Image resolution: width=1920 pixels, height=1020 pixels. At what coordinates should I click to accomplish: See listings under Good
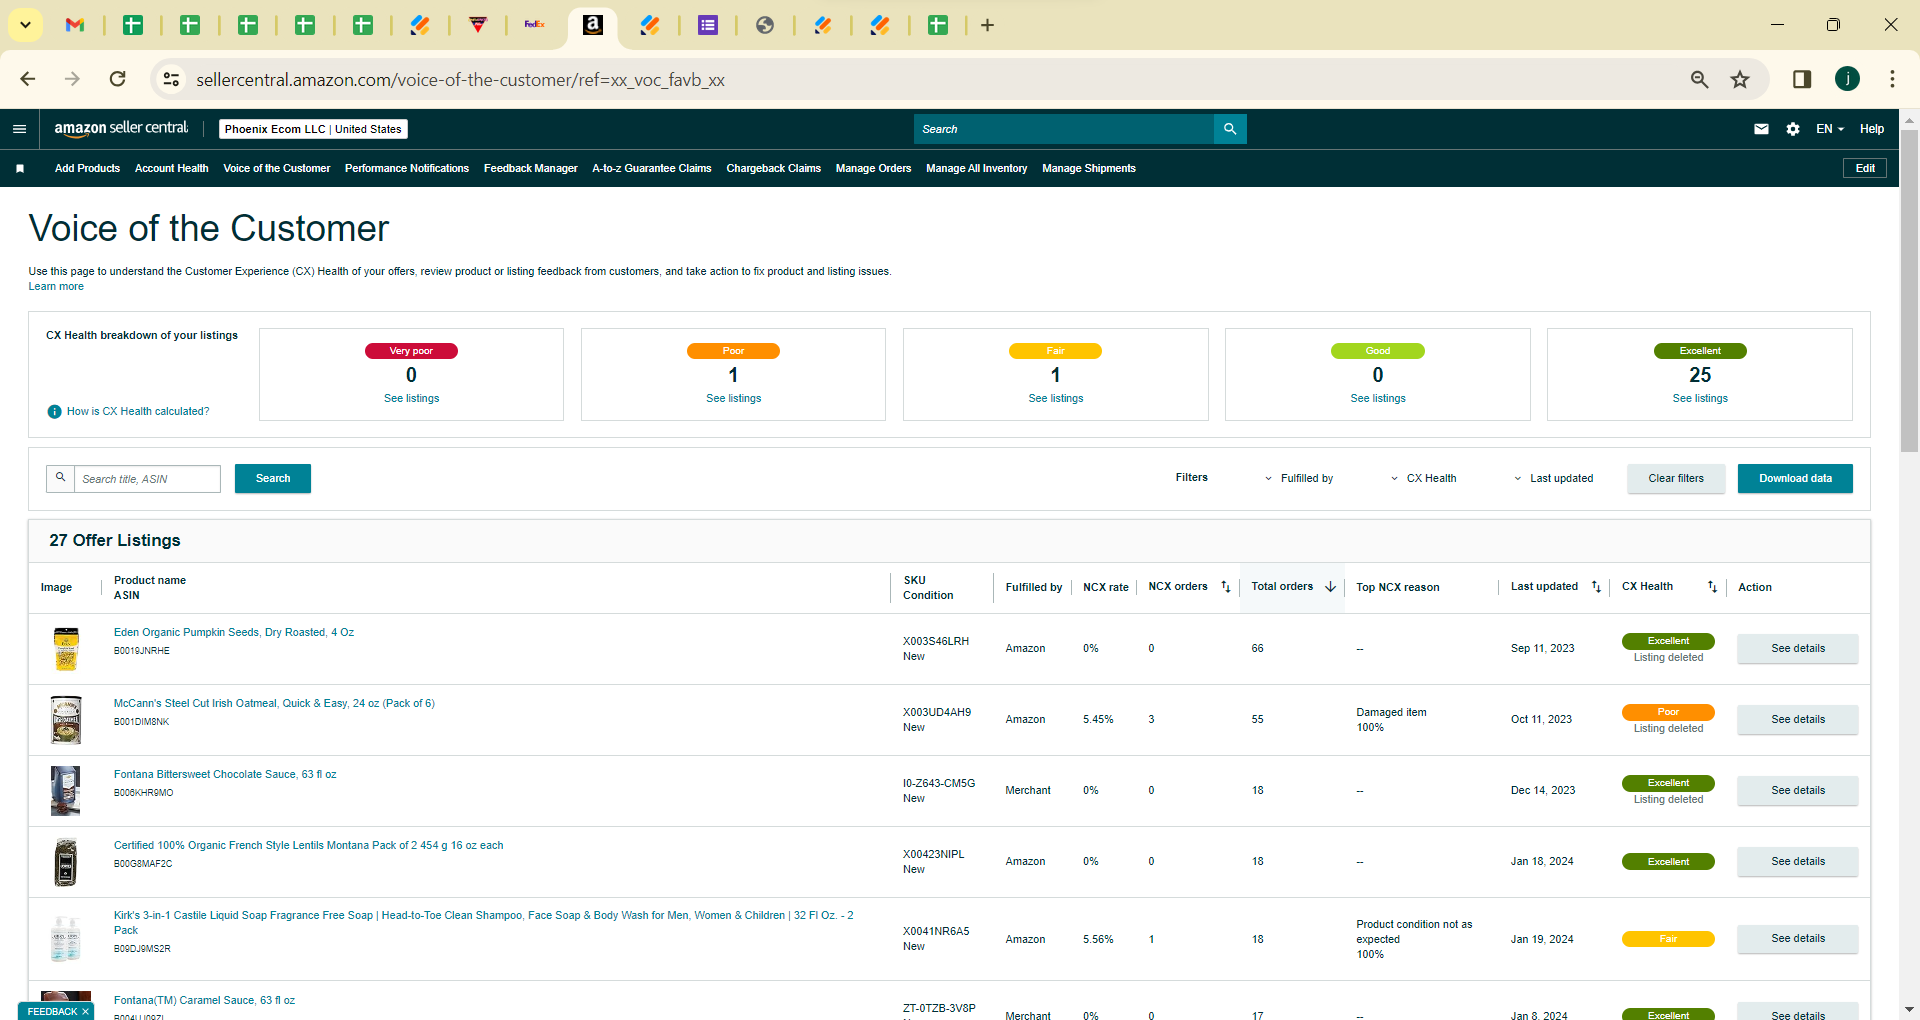point(1378,399)
